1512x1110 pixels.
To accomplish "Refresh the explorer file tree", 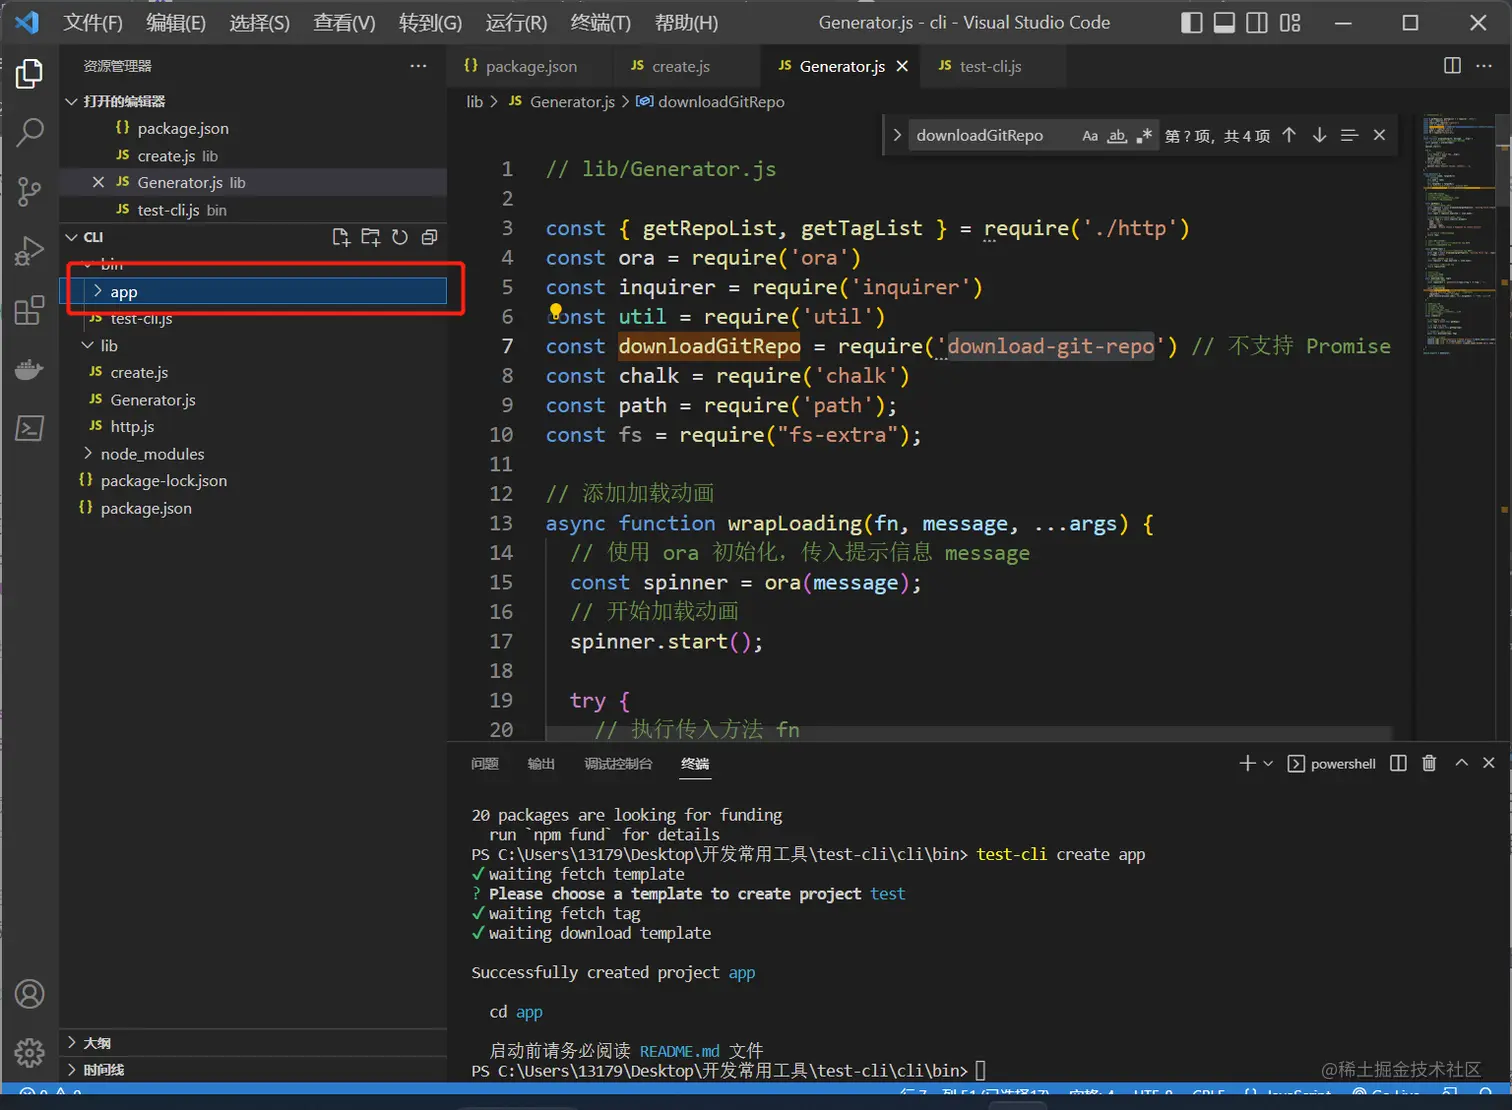I will 400,237.
